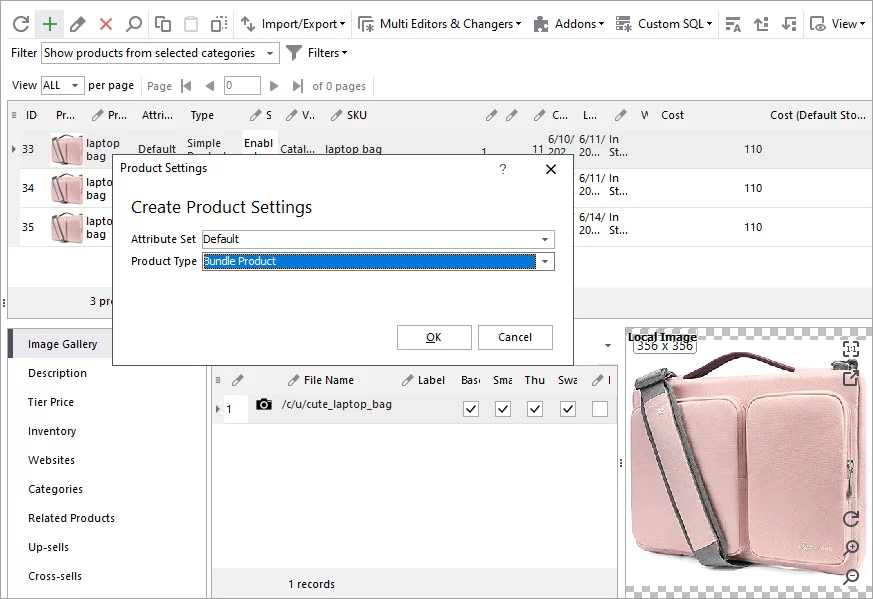873x599 pixels.
Task: Toggle the unchecked last-column image checkbox
Action: pyautogui.click(x=600, y=409)
